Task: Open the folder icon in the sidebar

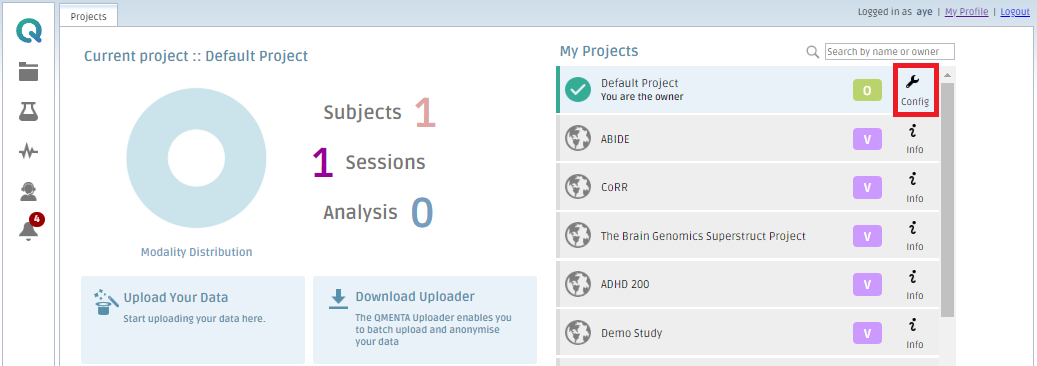Action: coord(28,71)
